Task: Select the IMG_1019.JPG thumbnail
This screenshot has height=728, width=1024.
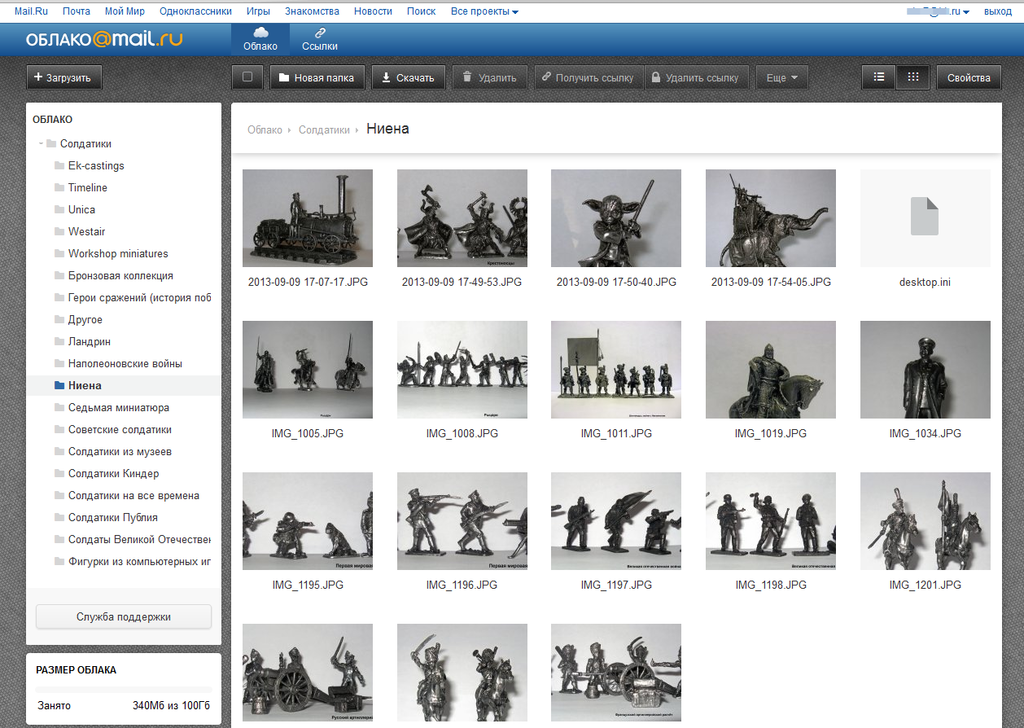Action: point(770,370)
